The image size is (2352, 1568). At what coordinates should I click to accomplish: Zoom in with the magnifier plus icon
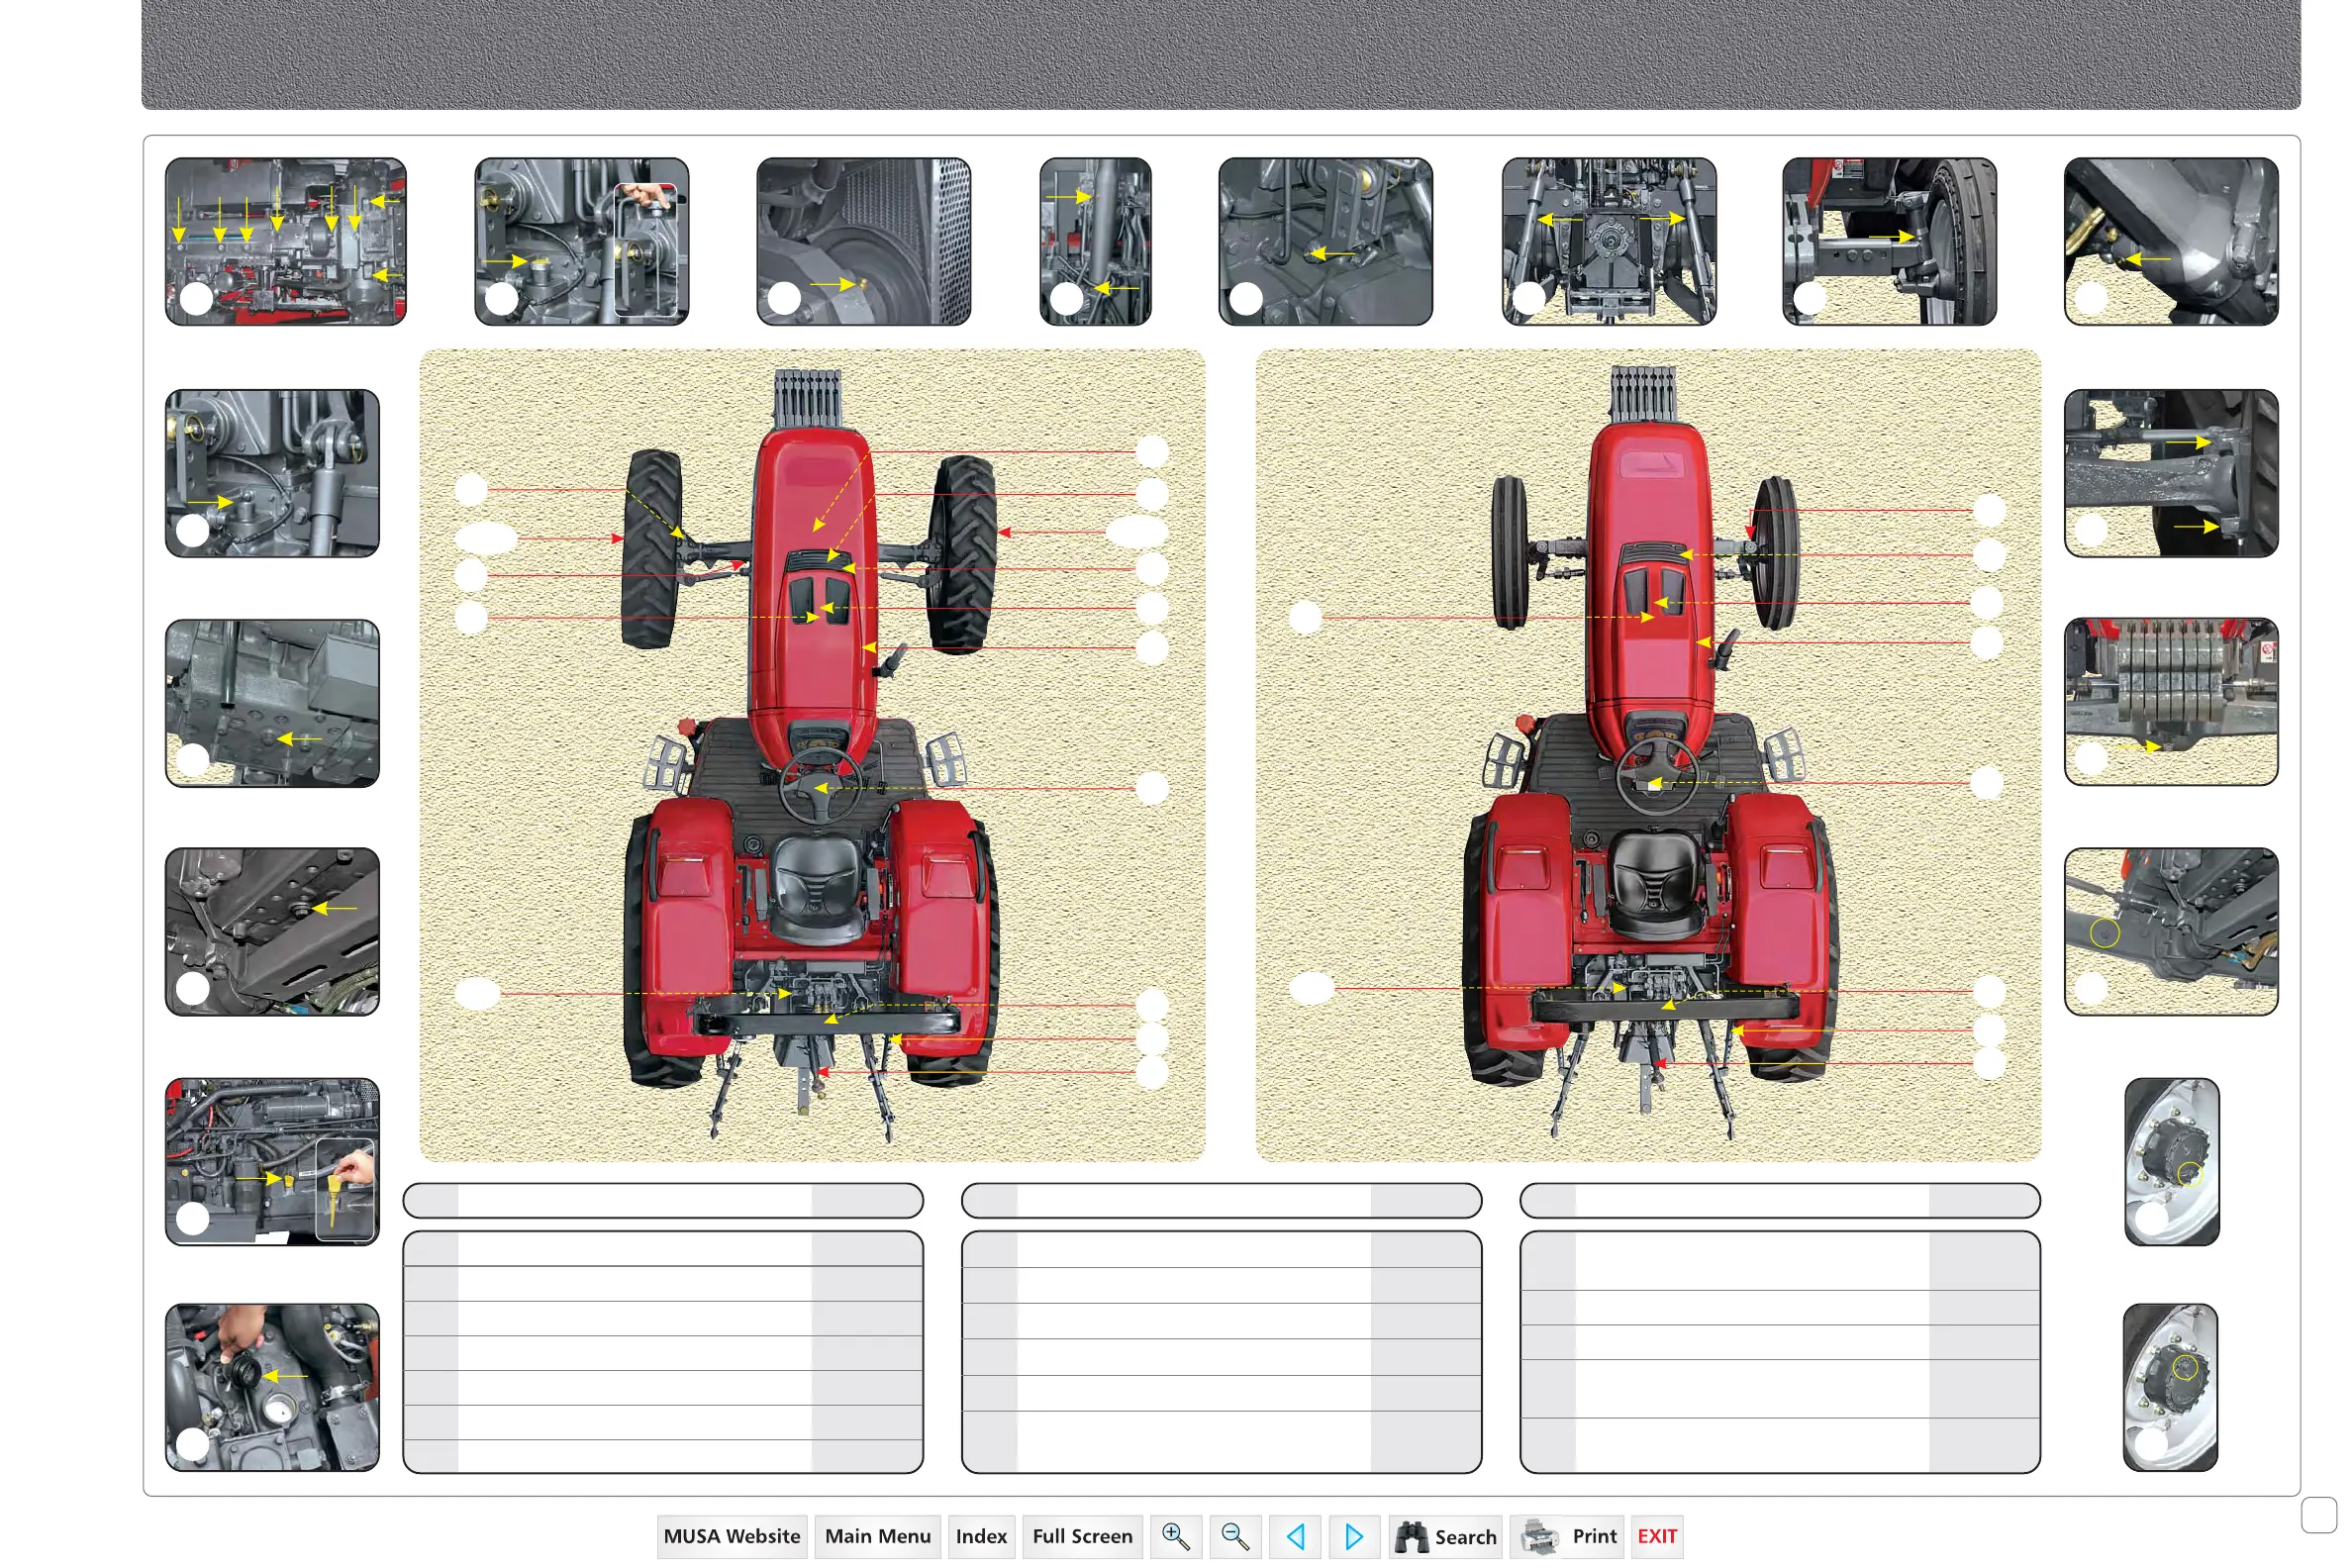pos(1176,1536)
